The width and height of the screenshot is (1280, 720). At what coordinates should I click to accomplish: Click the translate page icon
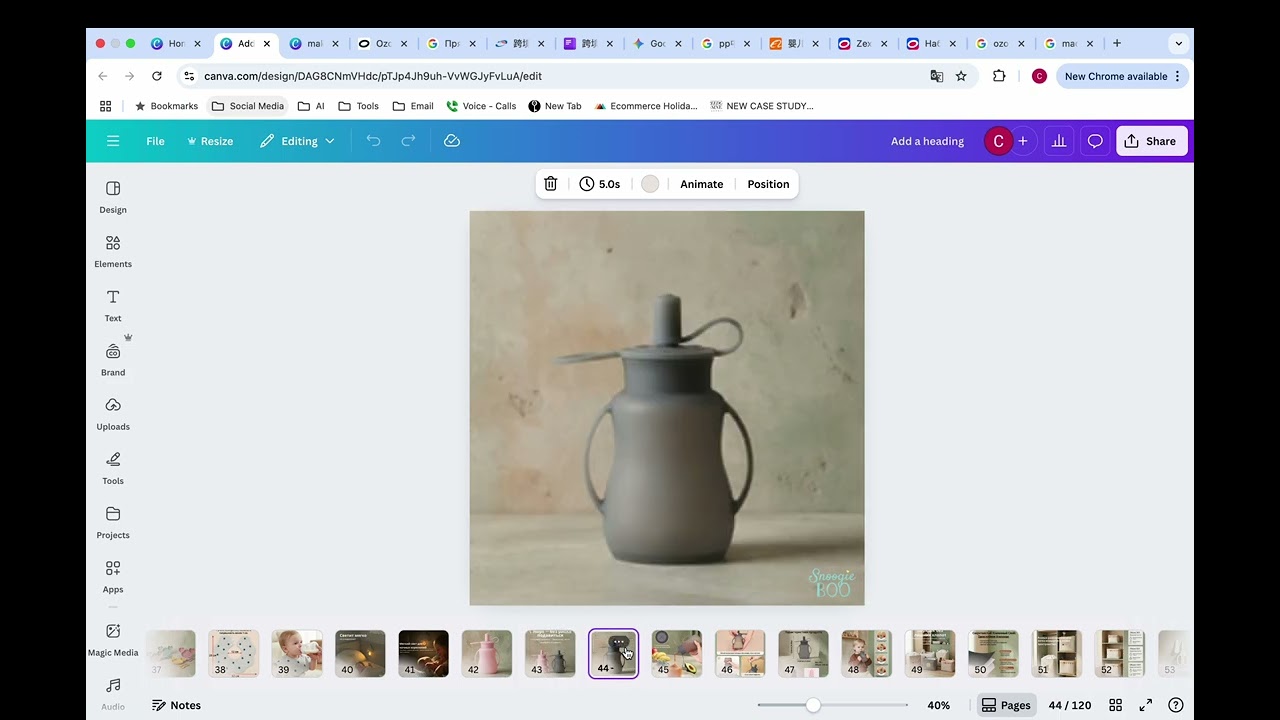pyautogui.click(x=937, y=76)
